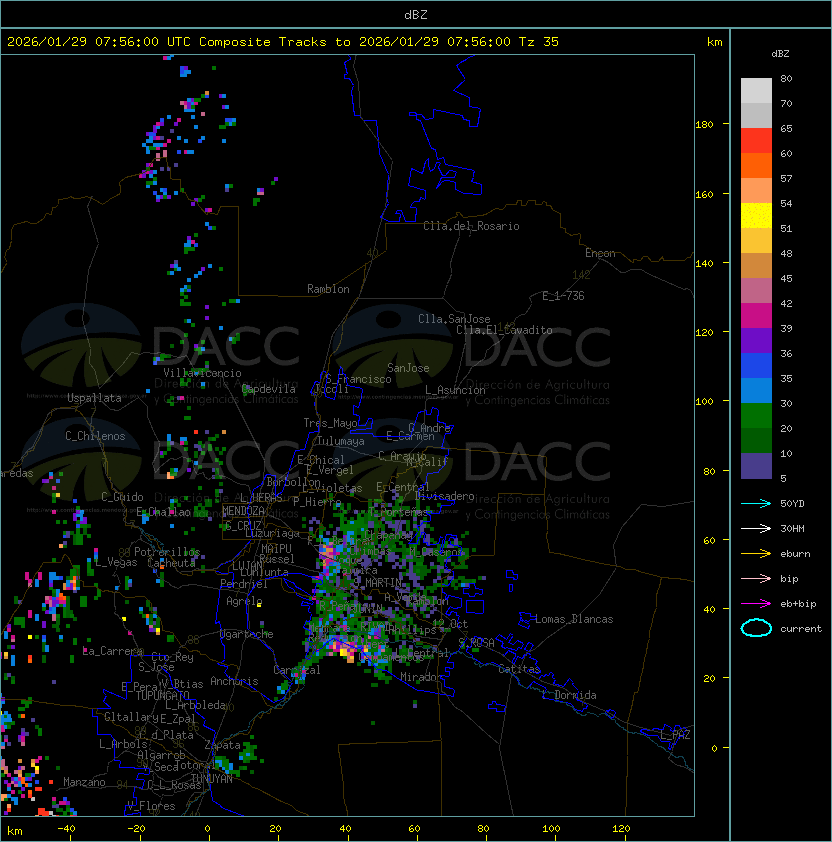Viewport: 832px width, 842px height.
Task: Click the -20 km axis tick label
Action: 136,829
